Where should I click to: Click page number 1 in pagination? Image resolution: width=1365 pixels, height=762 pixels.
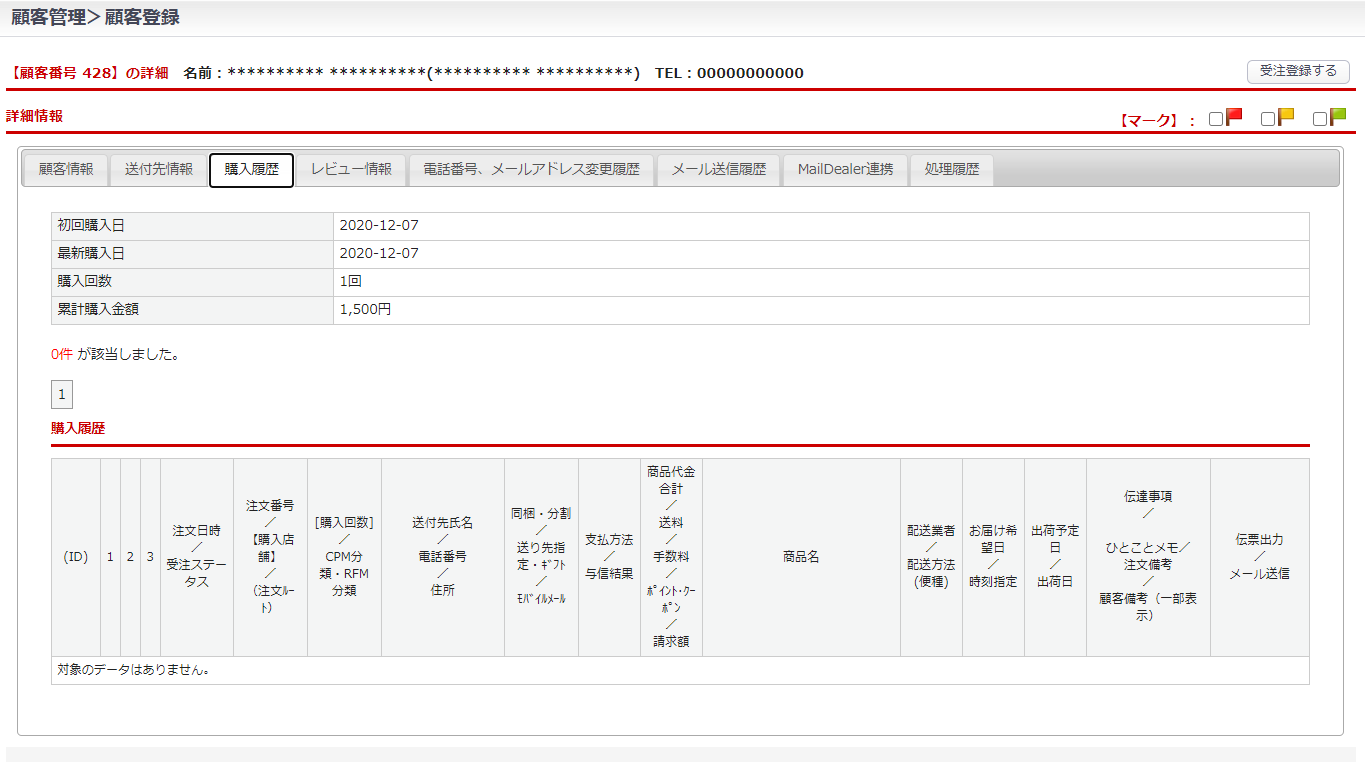pos(62,395)
